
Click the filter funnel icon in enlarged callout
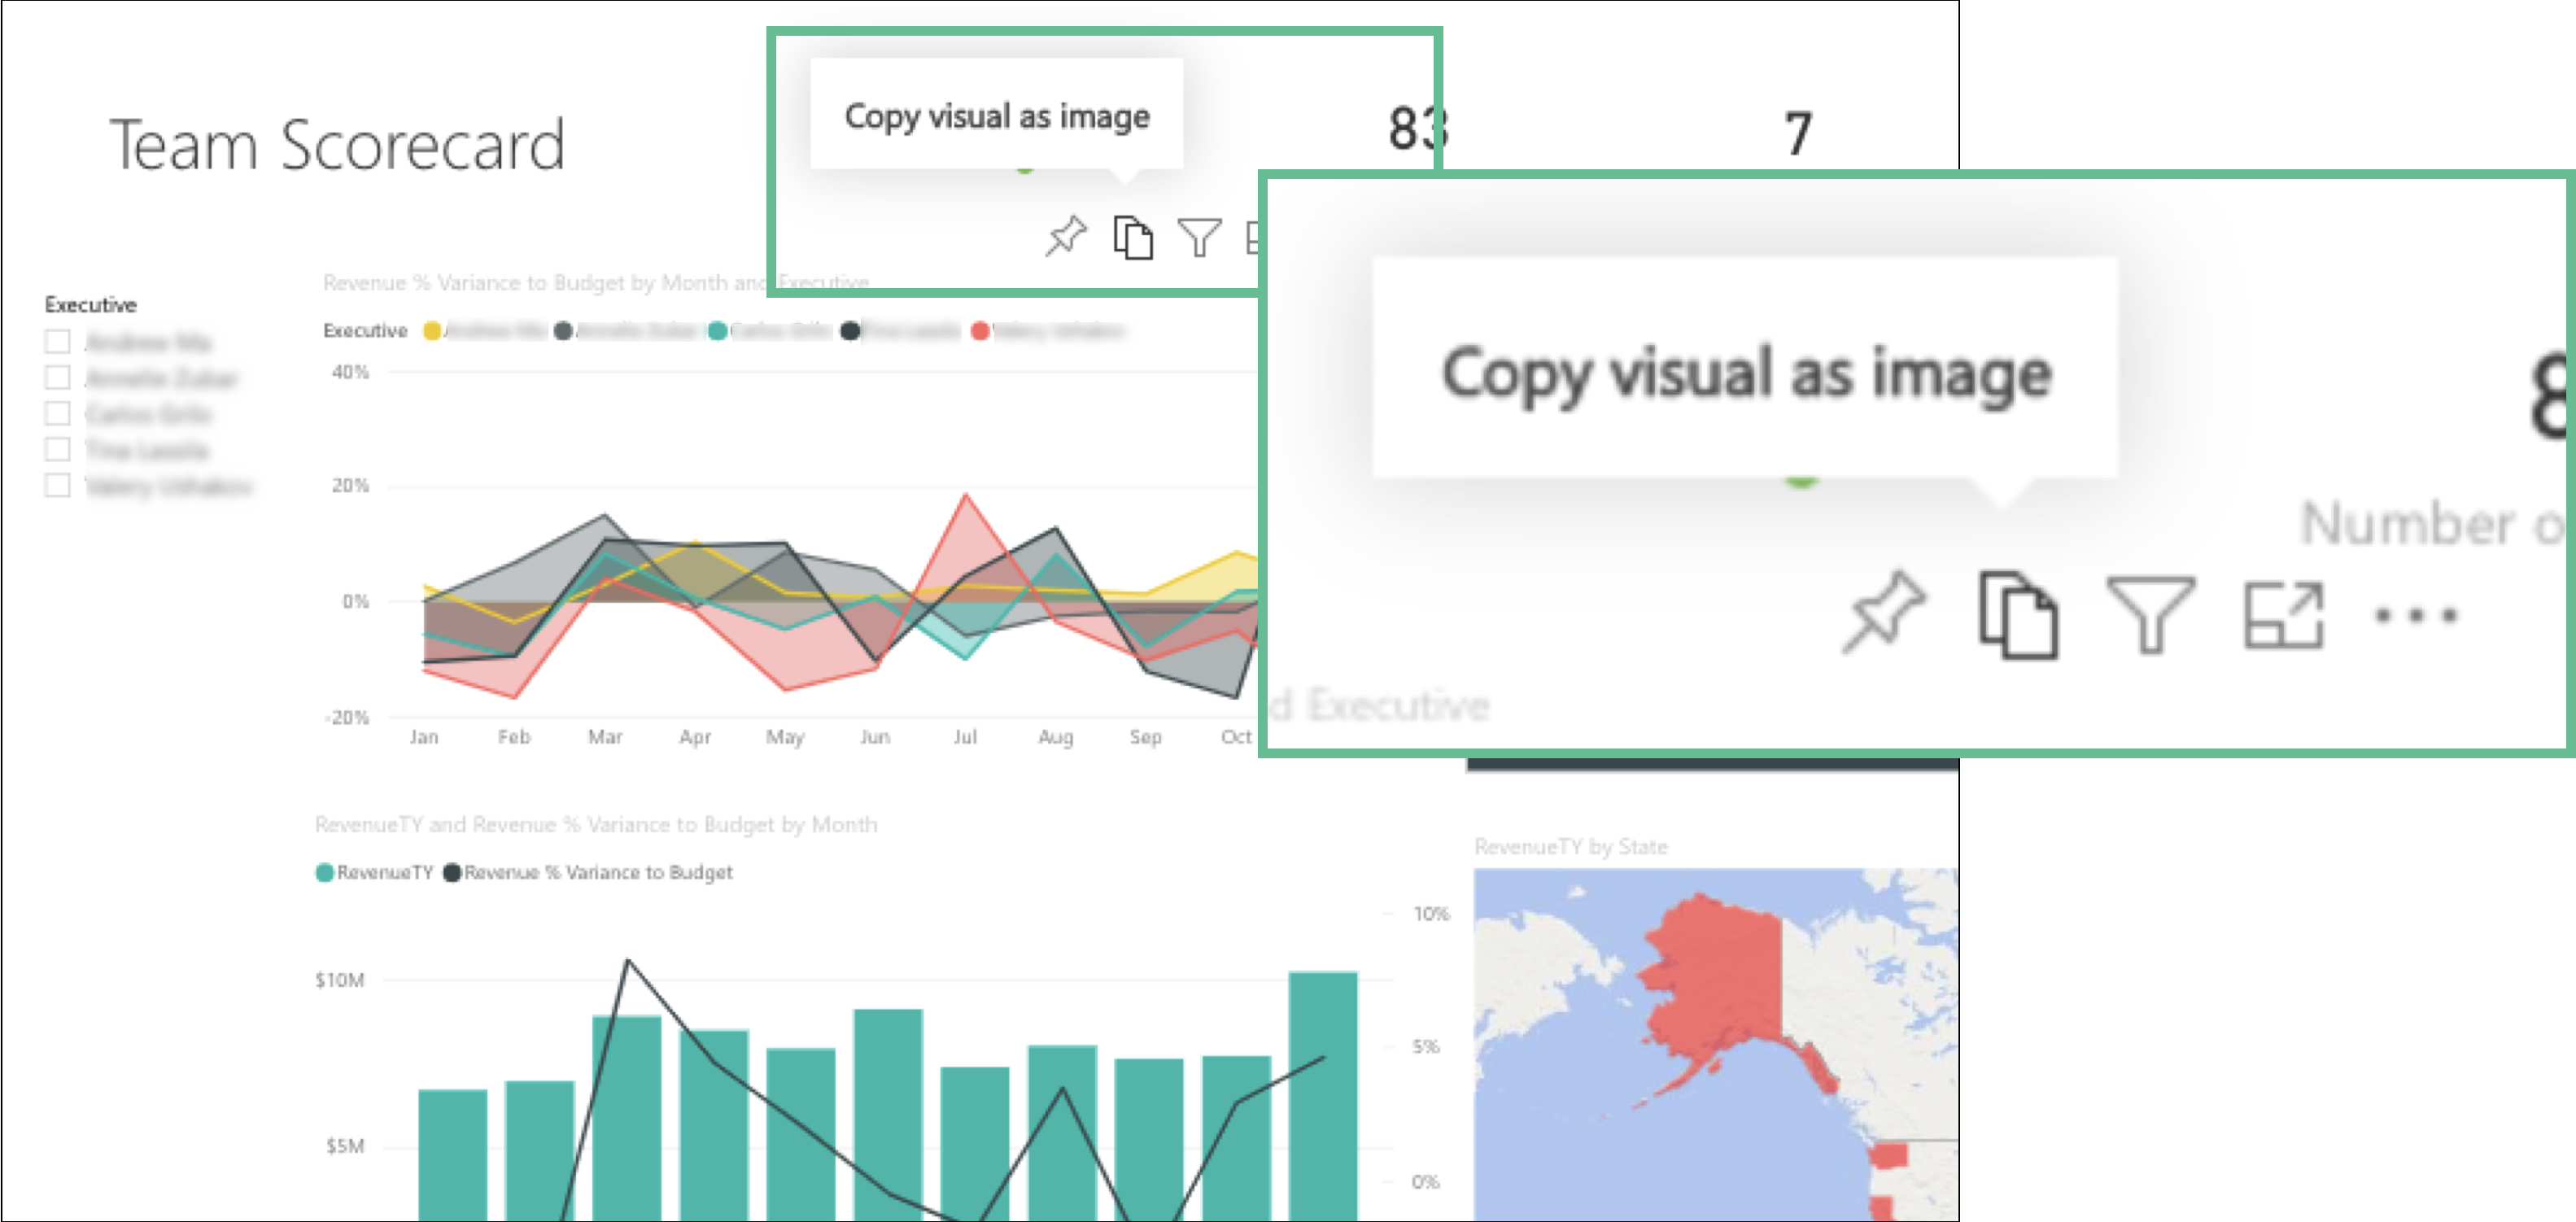click(x=2150, y=614)
